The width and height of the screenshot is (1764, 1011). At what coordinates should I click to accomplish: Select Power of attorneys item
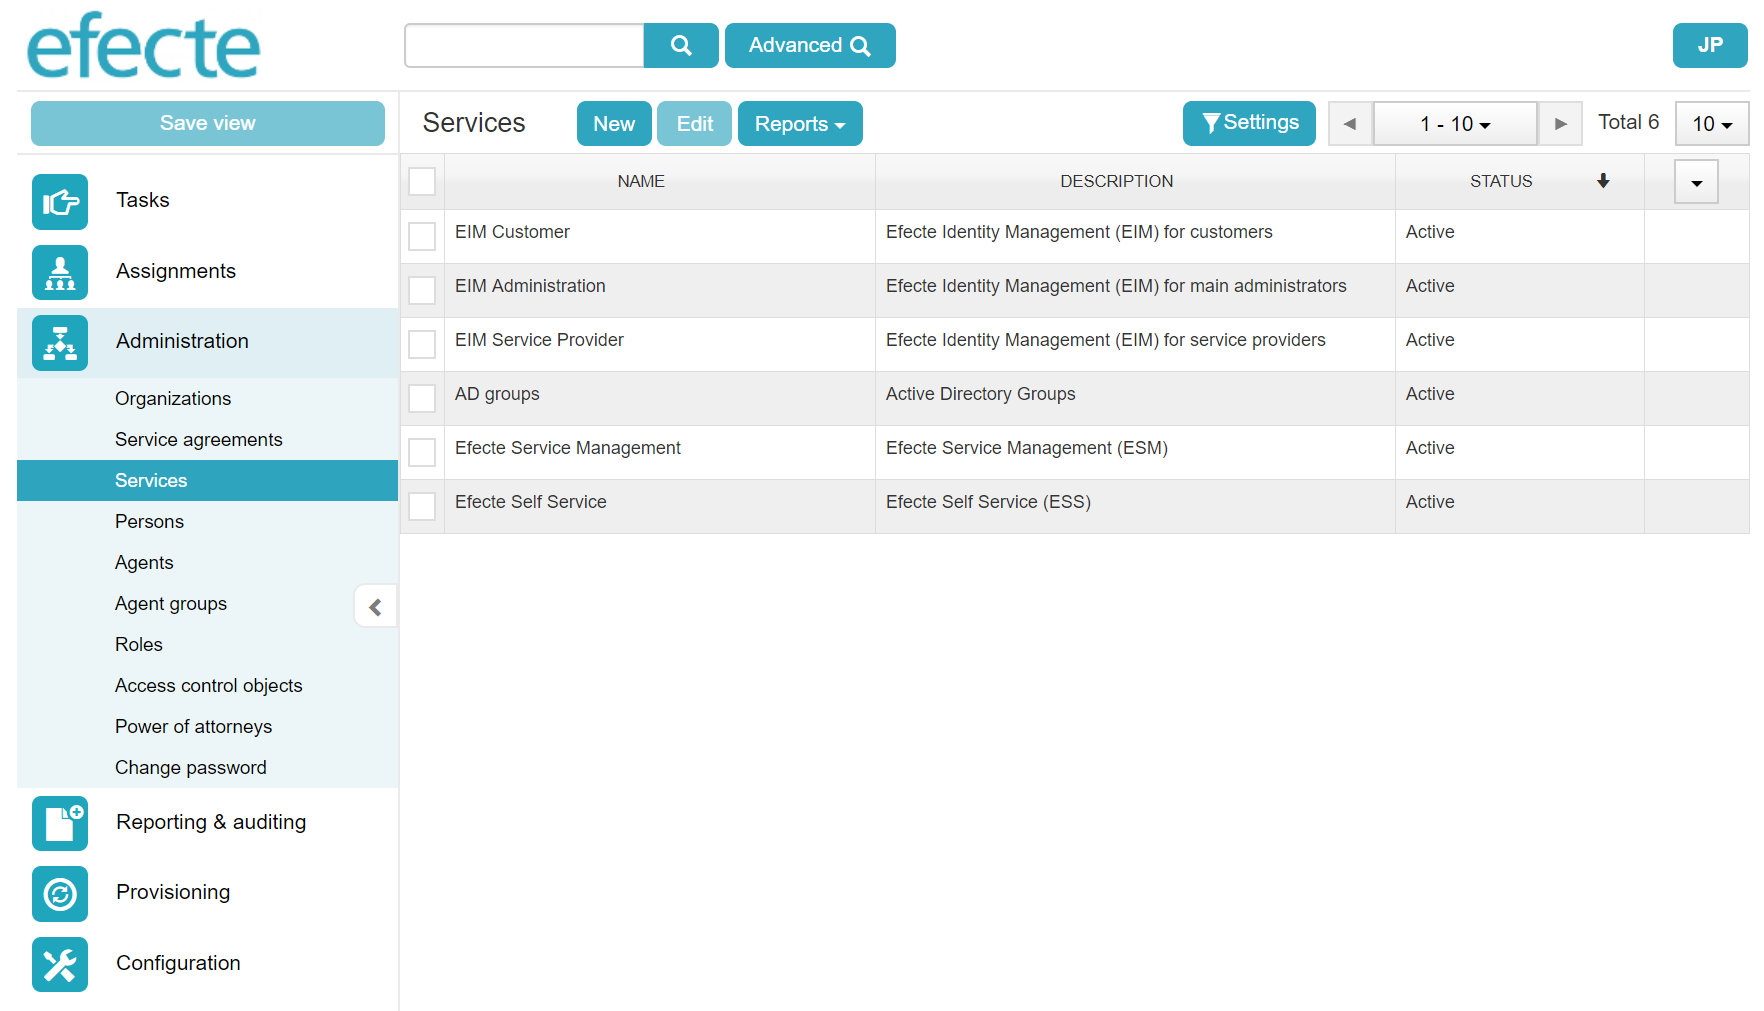point(208,726)
